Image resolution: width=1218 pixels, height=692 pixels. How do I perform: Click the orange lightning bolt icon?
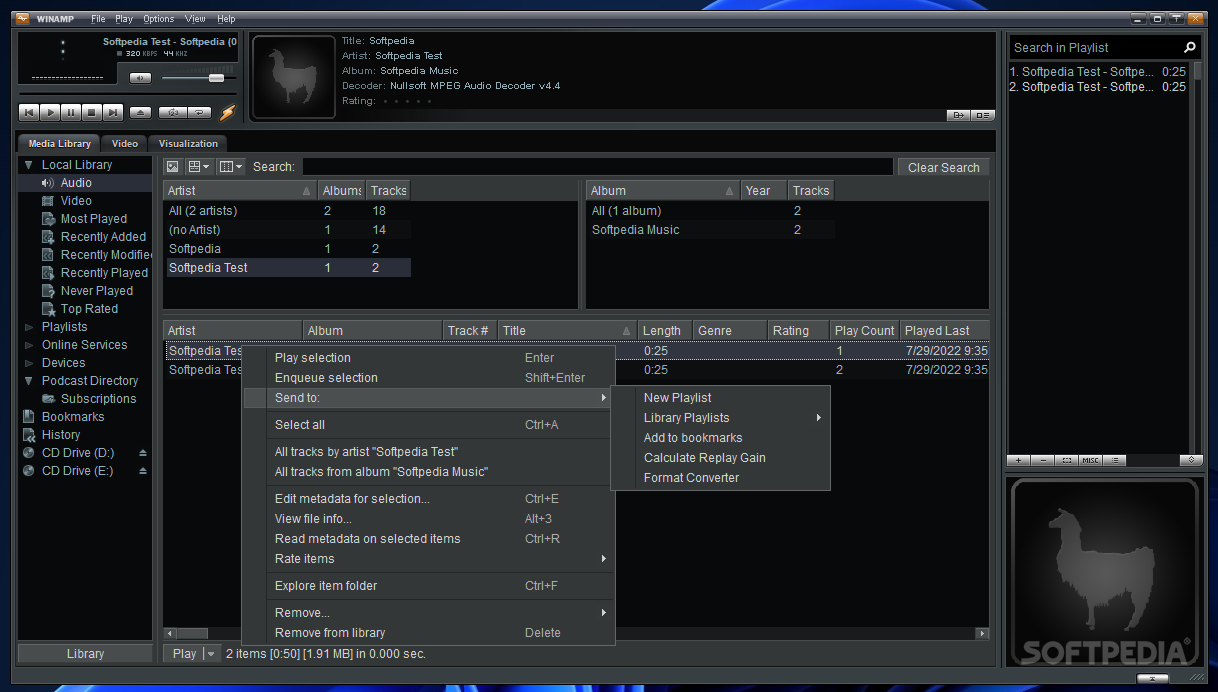coord(227,113)
